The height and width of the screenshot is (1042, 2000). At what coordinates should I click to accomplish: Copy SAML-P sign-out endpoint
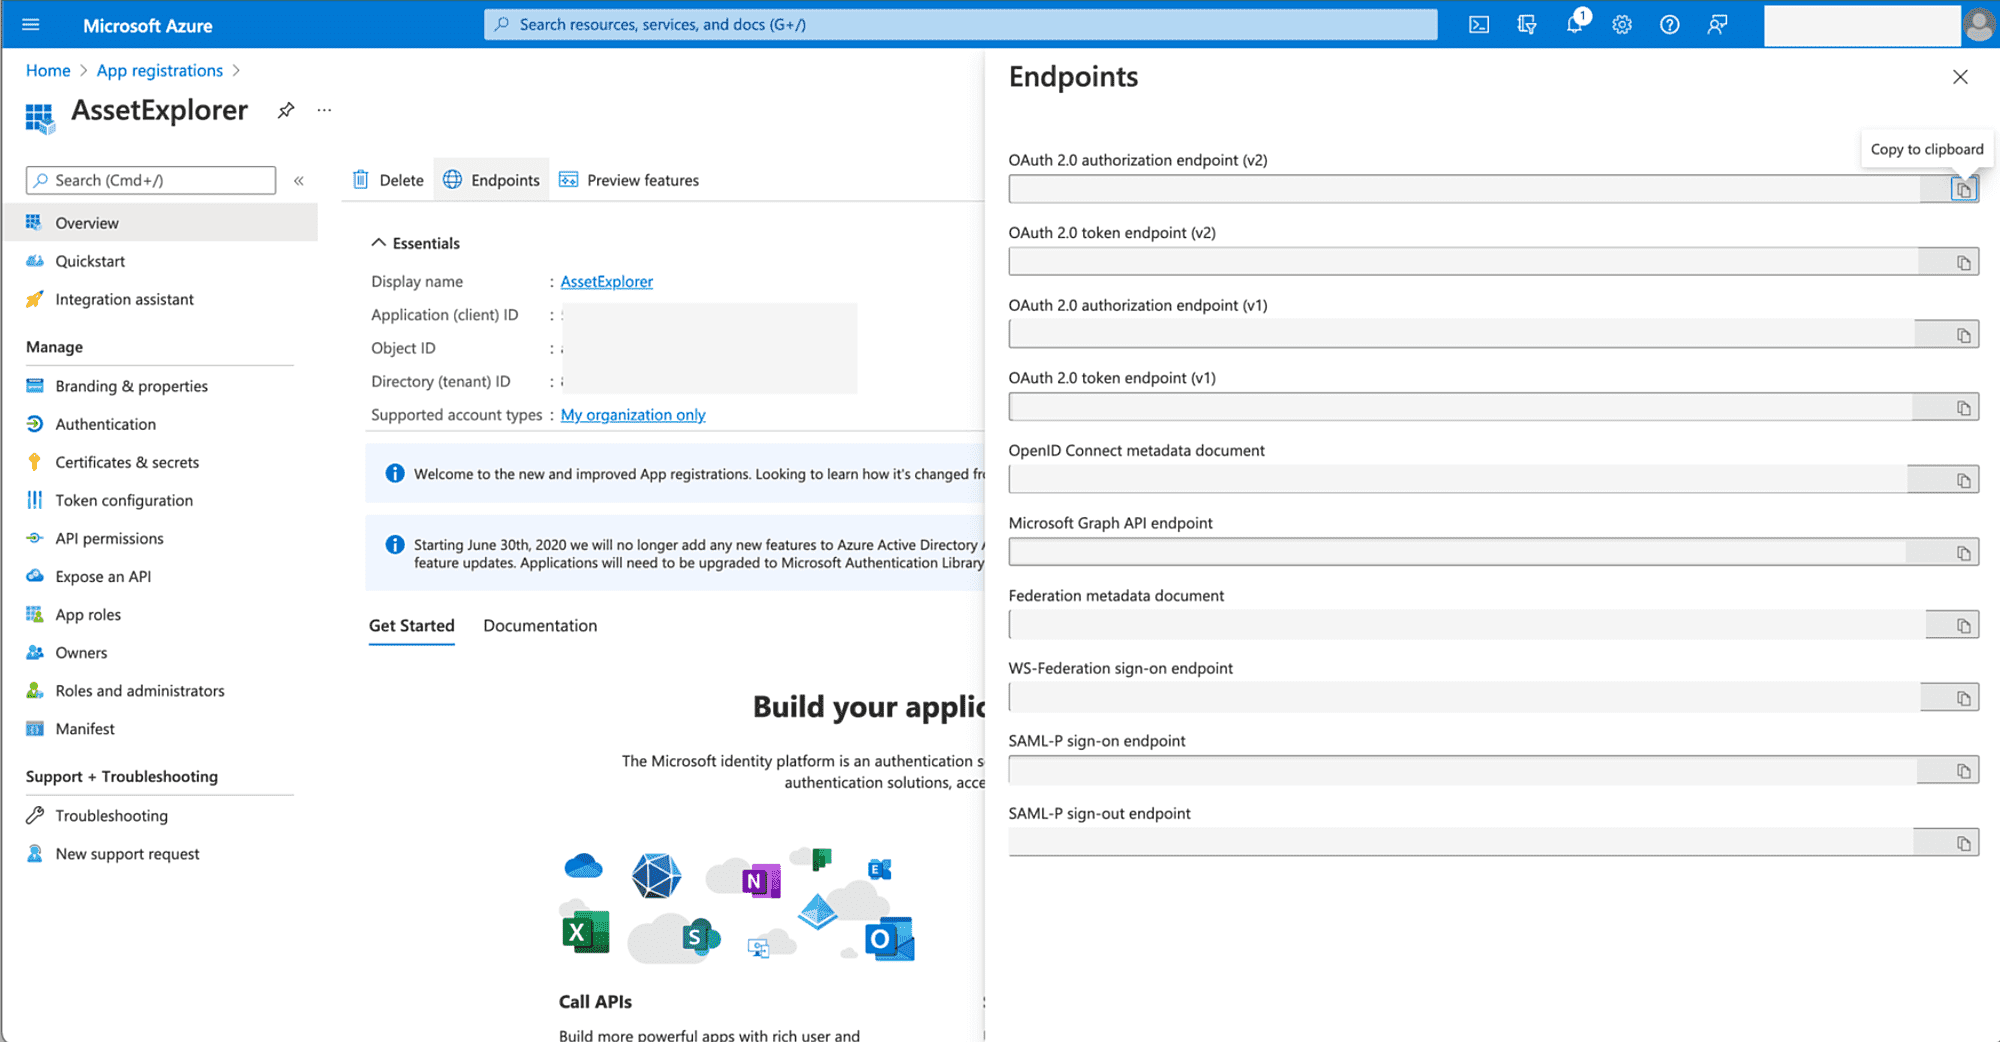[x=1963, y=843]
